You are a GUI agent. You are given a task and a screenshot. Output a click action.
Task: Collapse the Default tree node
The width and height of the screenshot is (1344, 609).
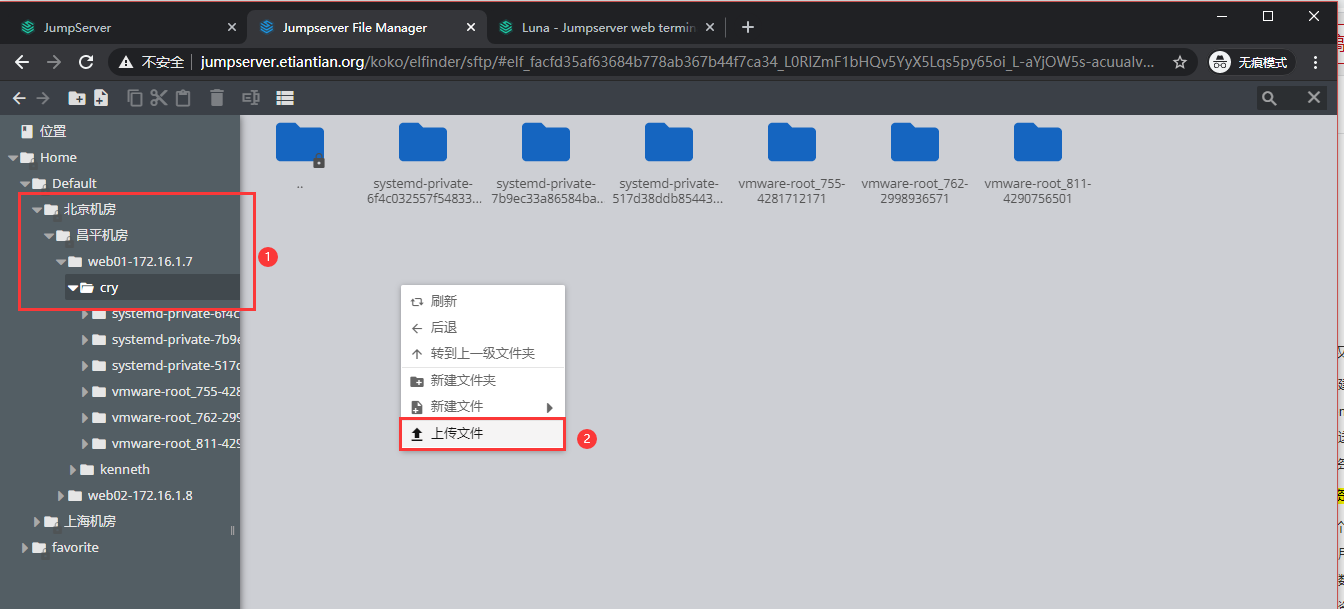pos(25,183)
